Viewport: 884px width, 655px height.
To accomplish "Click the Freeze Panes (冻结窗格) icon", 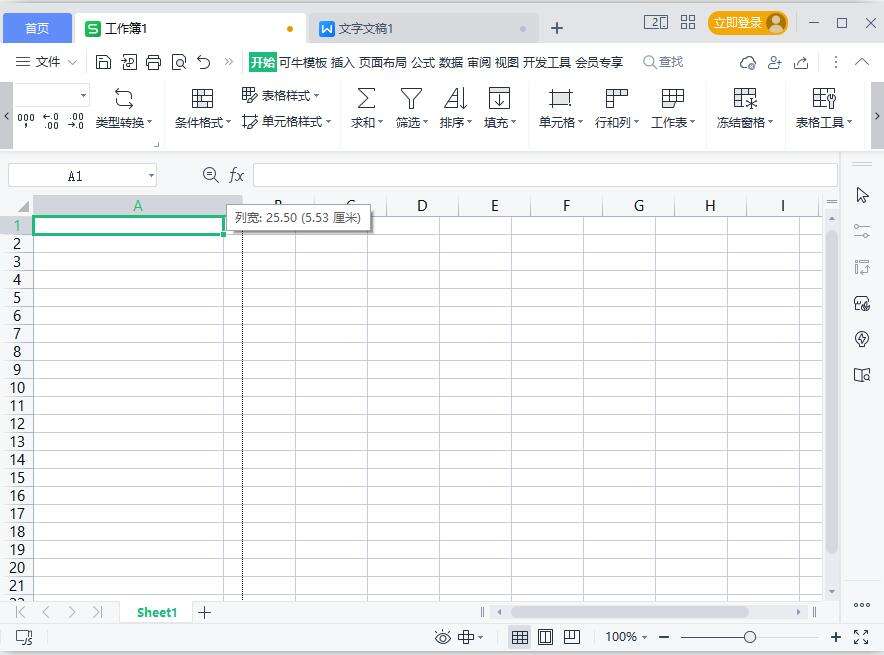I will (x=744, y=98).
